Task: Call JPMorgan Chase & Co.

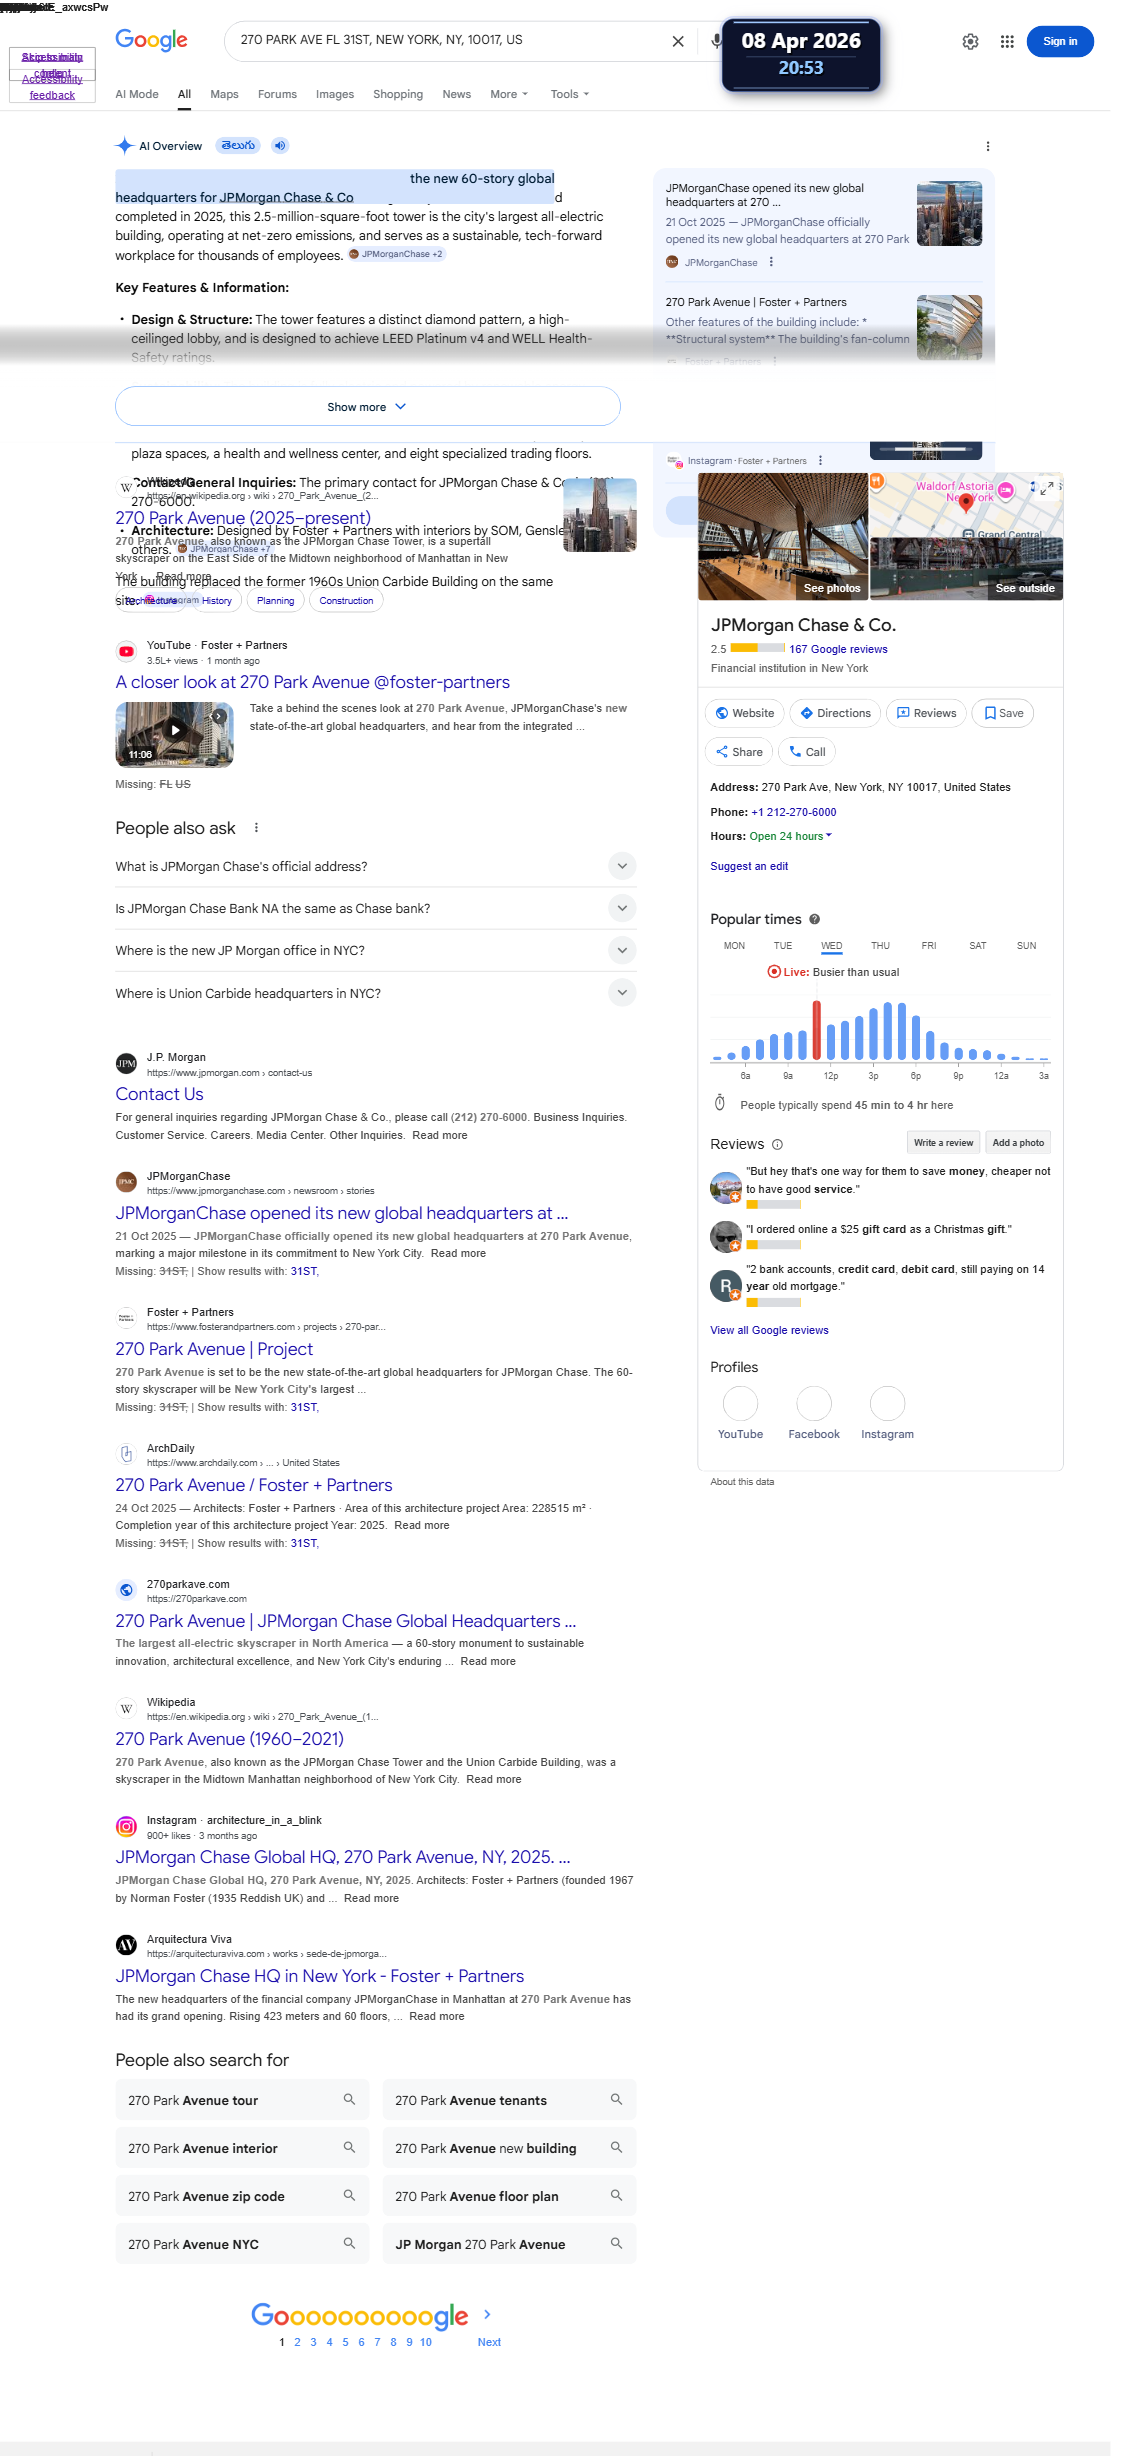Action: [x=807, y=752]
